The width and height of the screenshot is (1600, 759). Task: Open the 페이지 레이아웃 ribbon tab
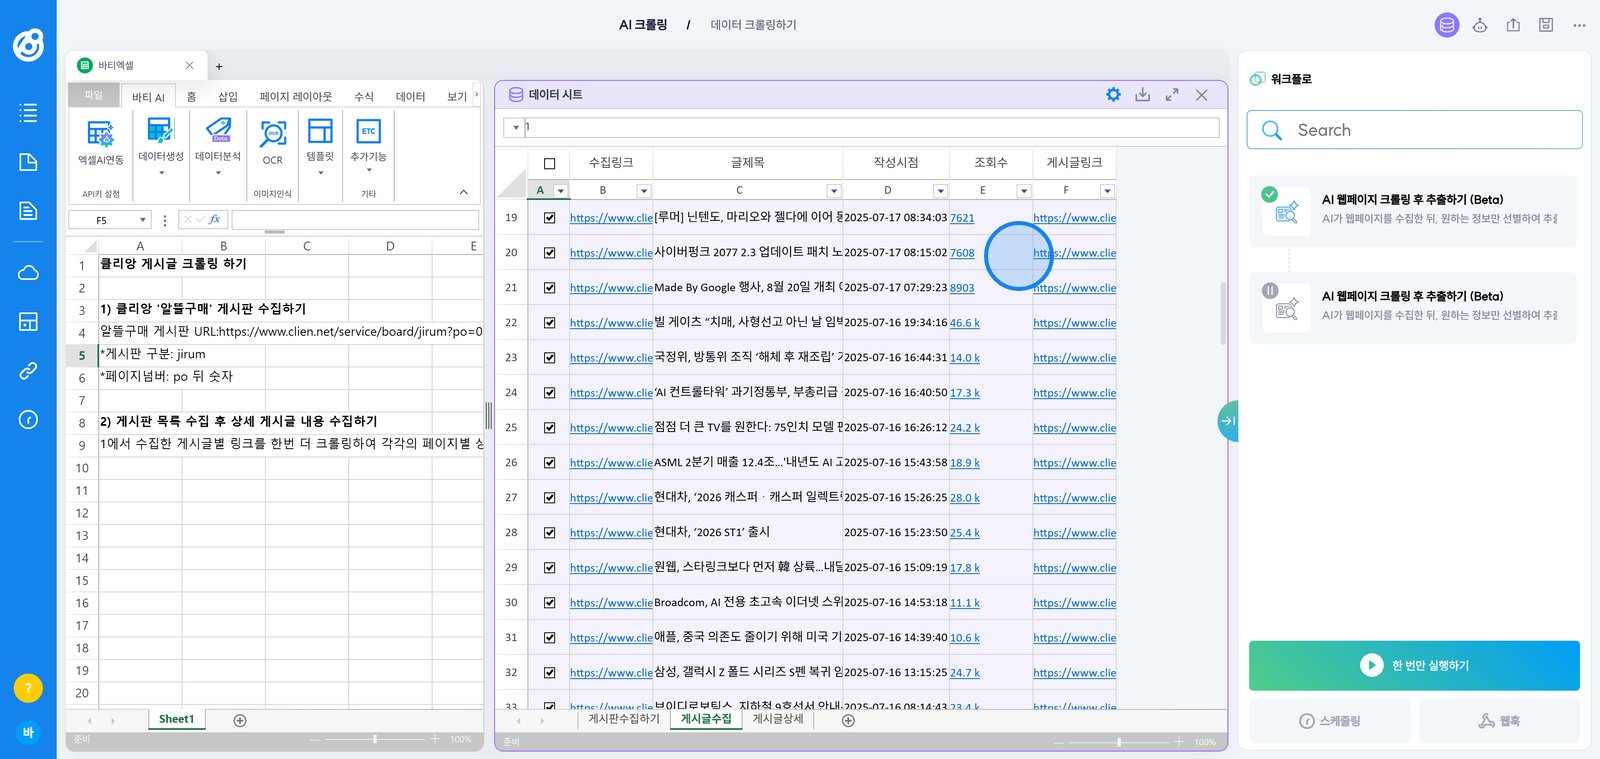[296, 96]
